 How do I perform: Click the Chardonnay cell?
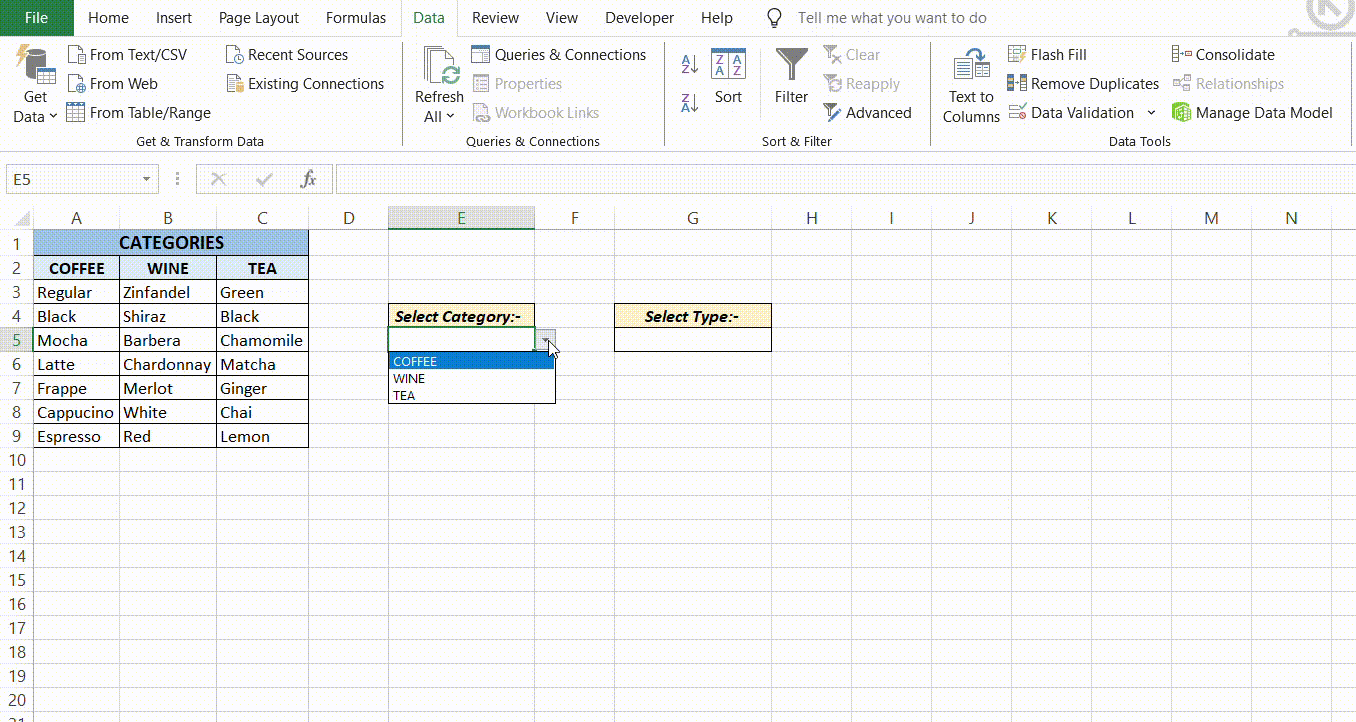pyautogui.click(x=168, y=364)
